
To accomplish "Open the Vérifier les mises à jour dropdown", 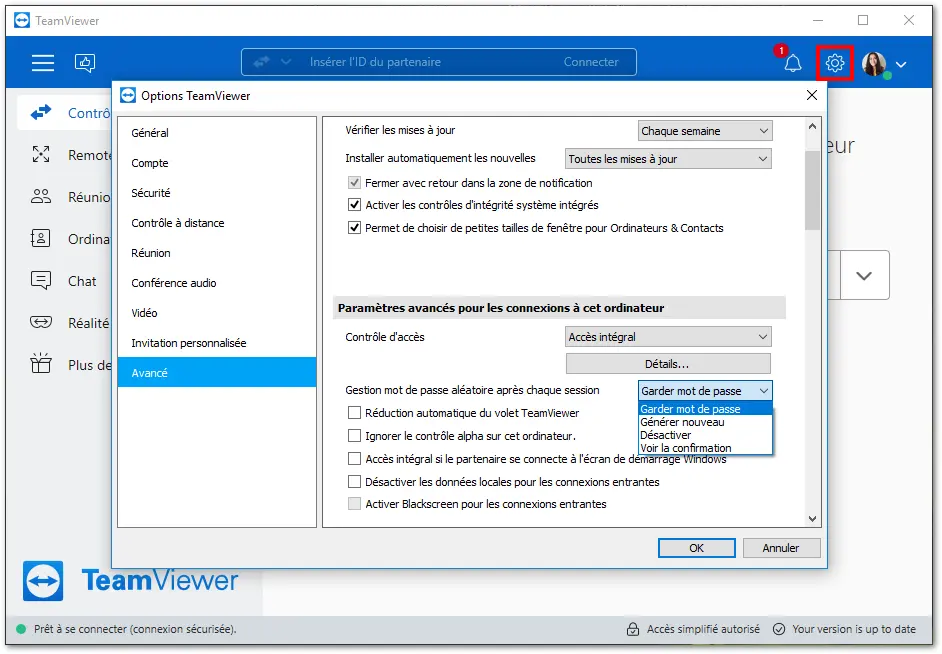I will [x=705, y=131].
